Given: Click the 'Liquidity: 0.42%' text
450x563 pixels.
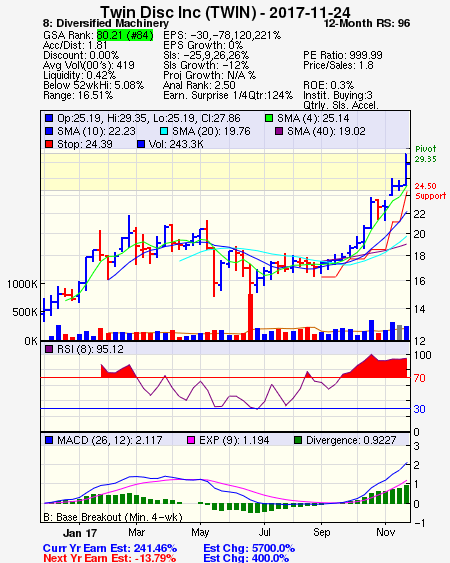Looking at the screenshot, I should (x=79, y=75).
